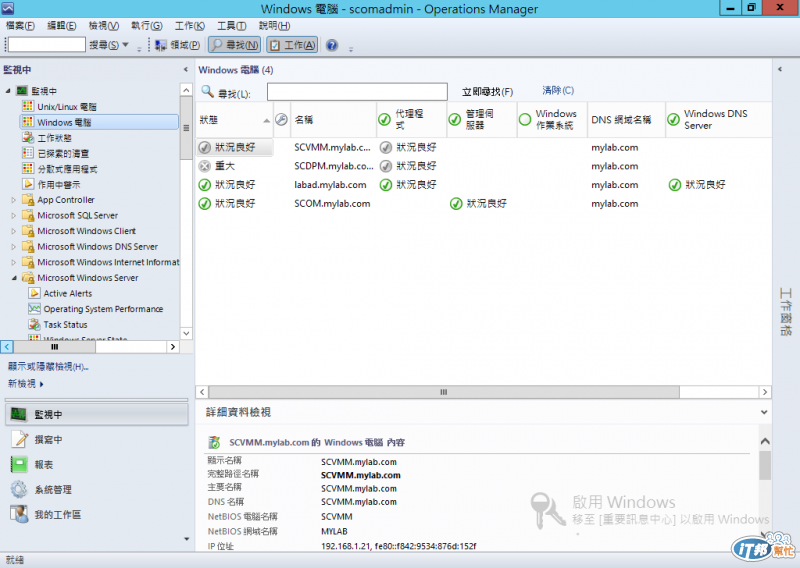Sort by the 管理伺服器 column header
This screenshot has width=800, height=568.
click(482, 120)
